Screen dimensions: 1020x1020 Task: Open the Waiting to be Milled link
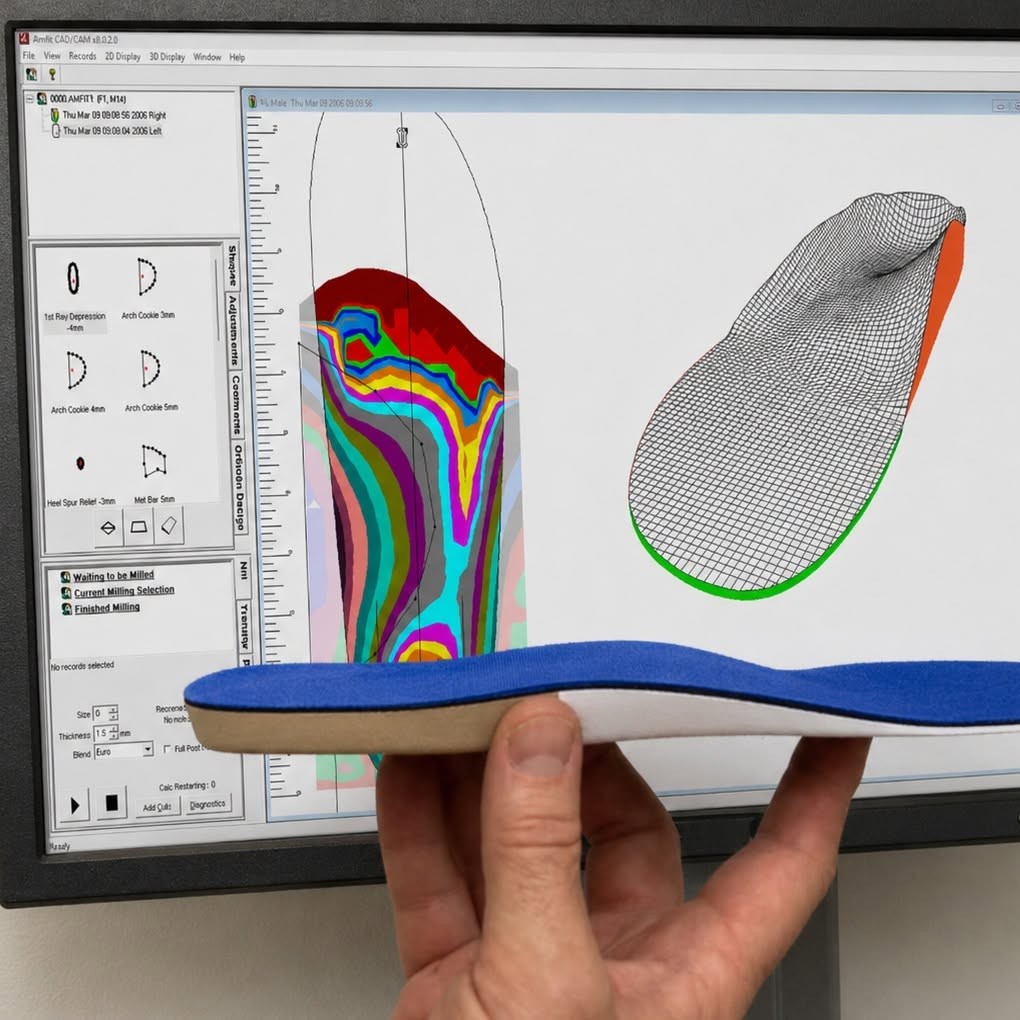pyautogui.click(x=113, y=576)
